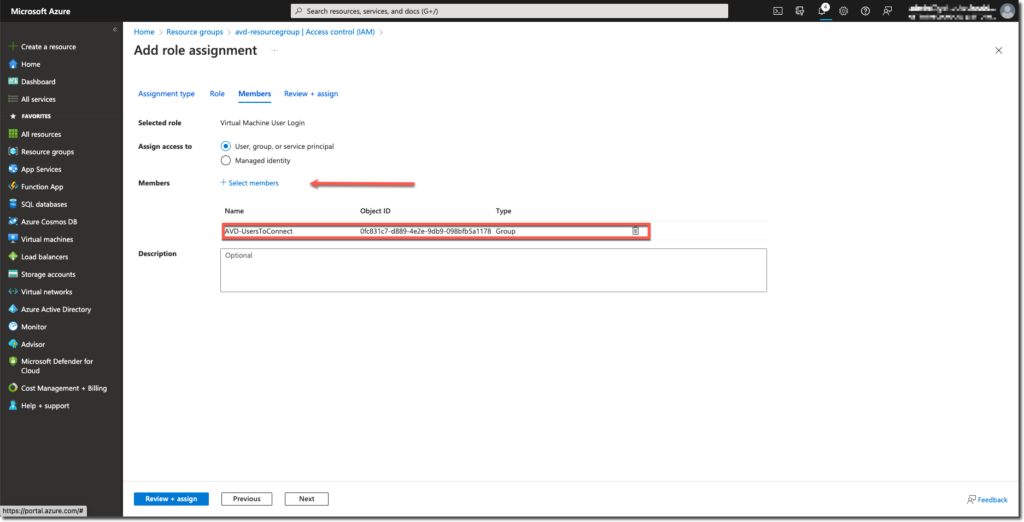
Task: Delete the AVD-UsersToConnect member via trash icon
Action: coord(635,231)
